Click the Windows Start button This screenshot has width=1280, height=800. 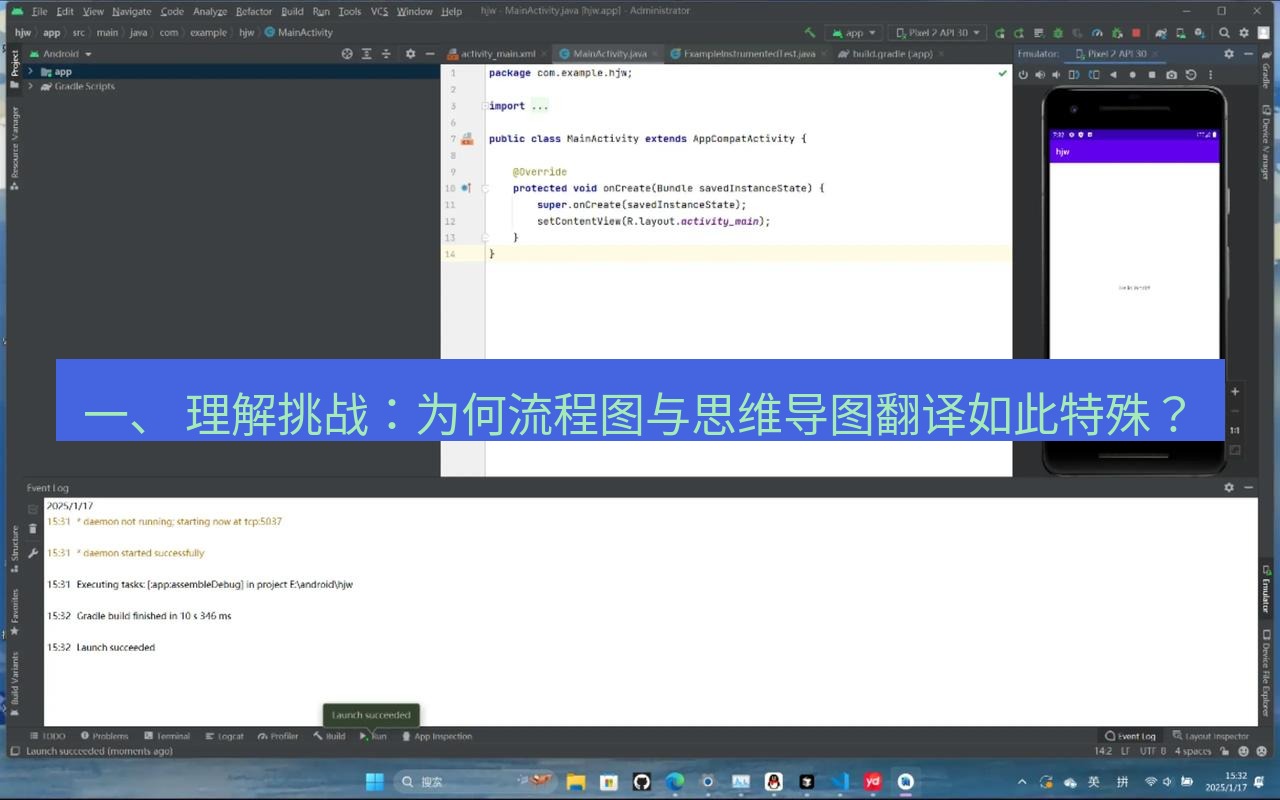374,781
